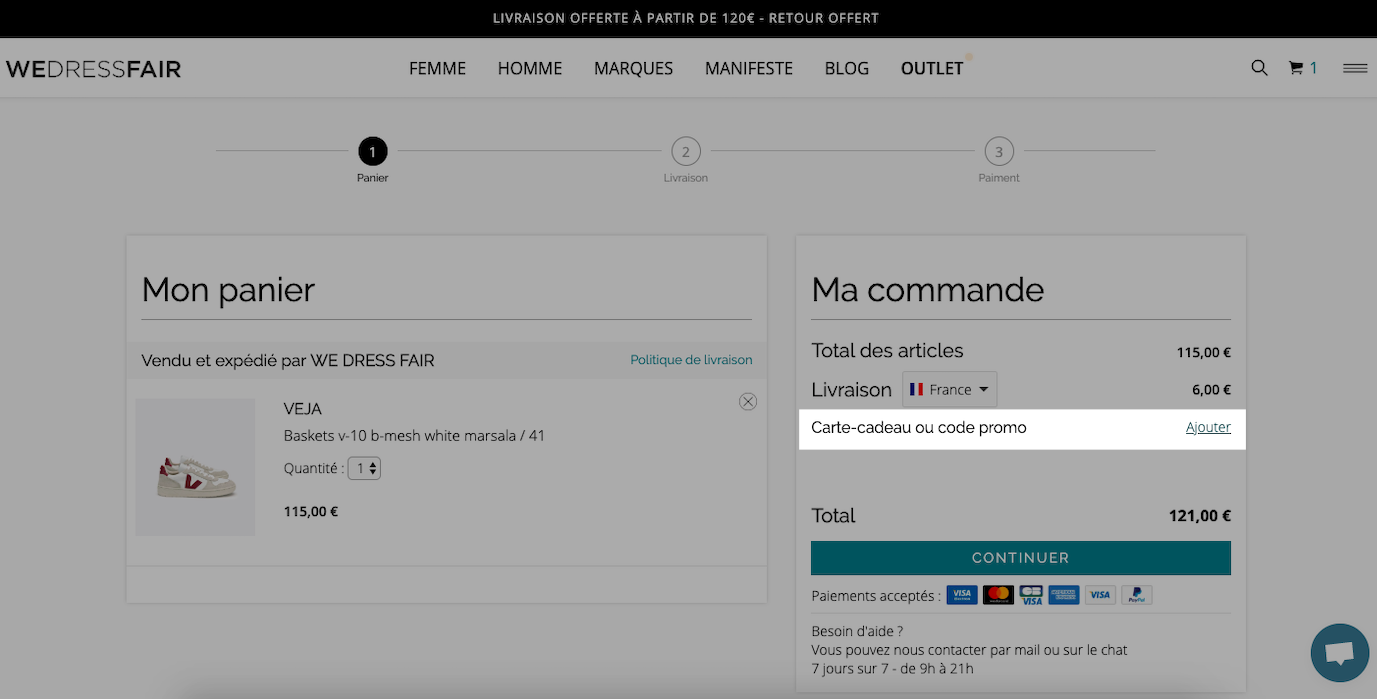
Task: Go to WEDRESSFAIR logo homepage
Action: [x=93, y=69]
